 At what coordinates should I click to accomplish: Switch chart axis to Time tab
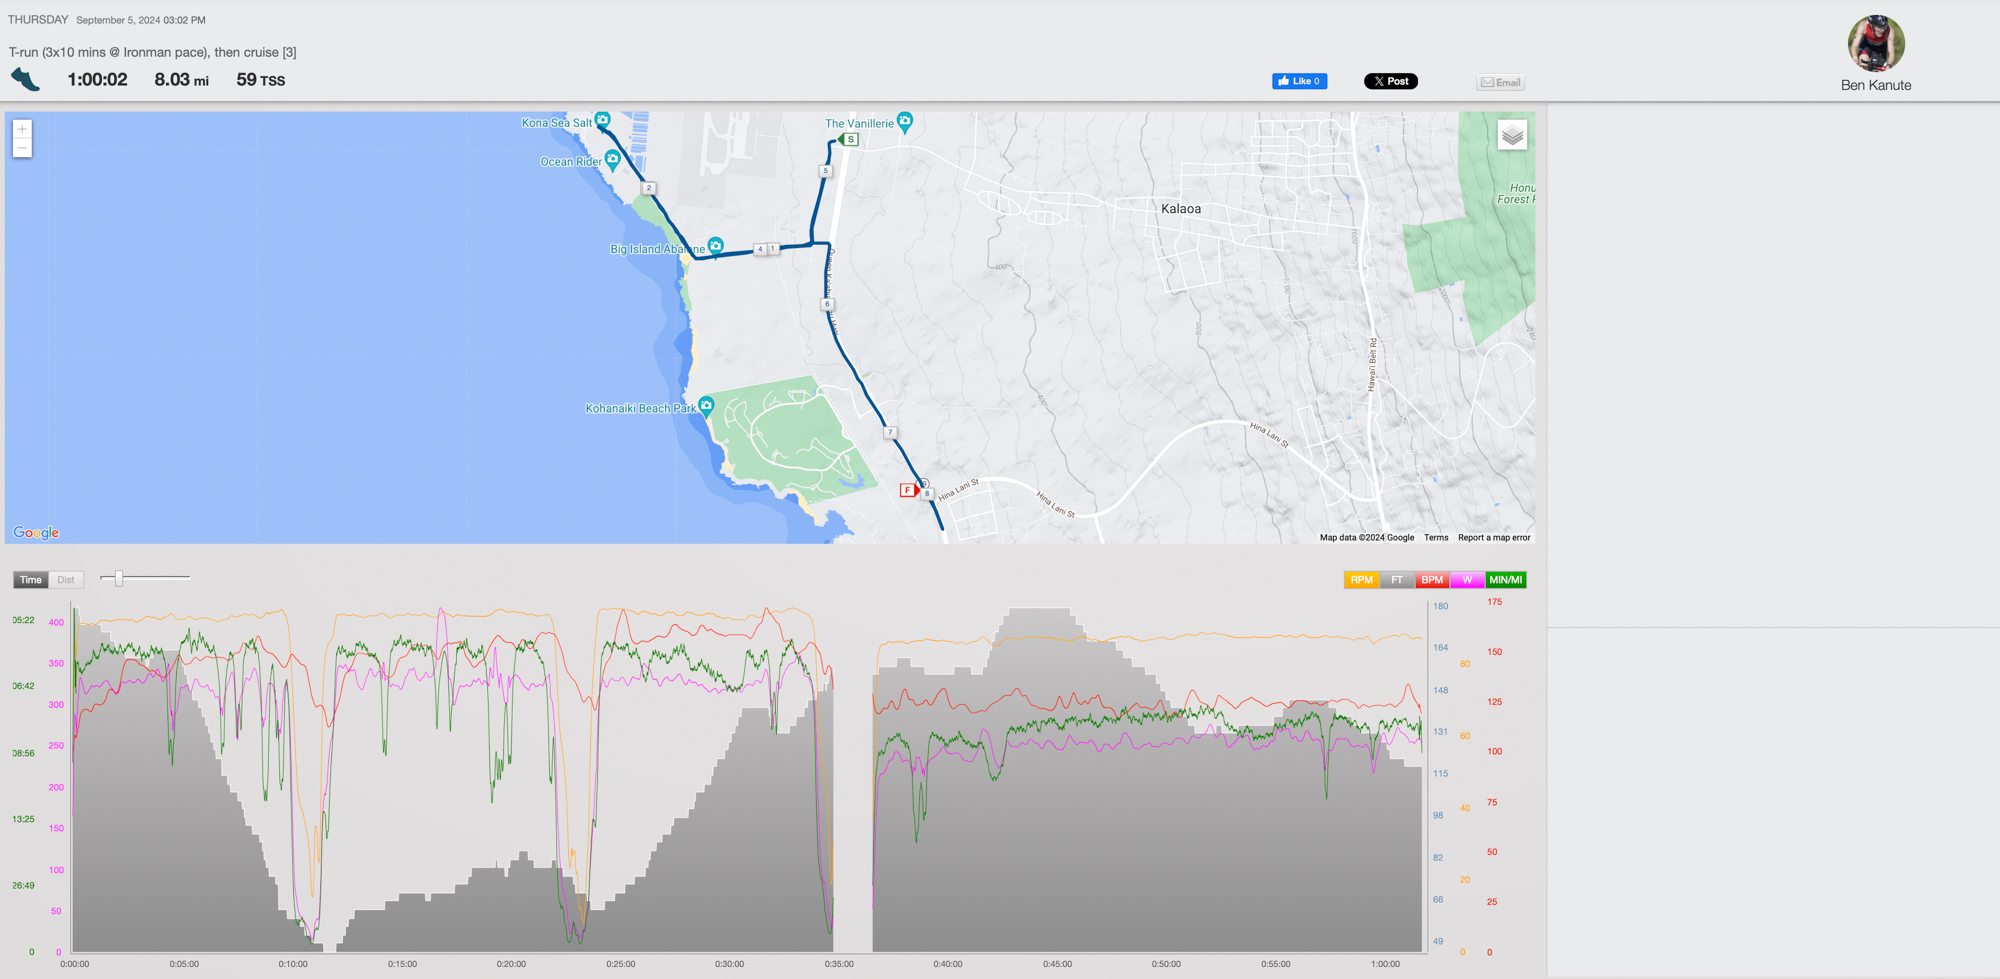click(x=31, y=580)
